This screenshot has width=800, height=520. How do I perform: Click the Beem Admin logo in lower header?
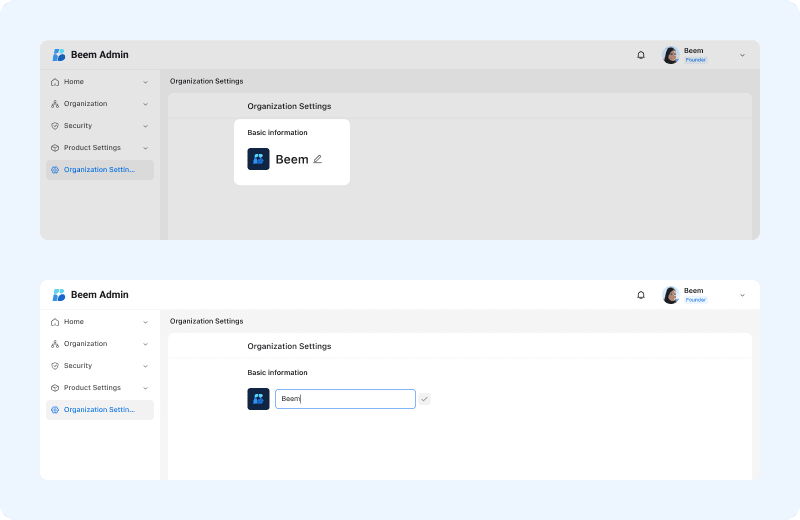point(59,295)
